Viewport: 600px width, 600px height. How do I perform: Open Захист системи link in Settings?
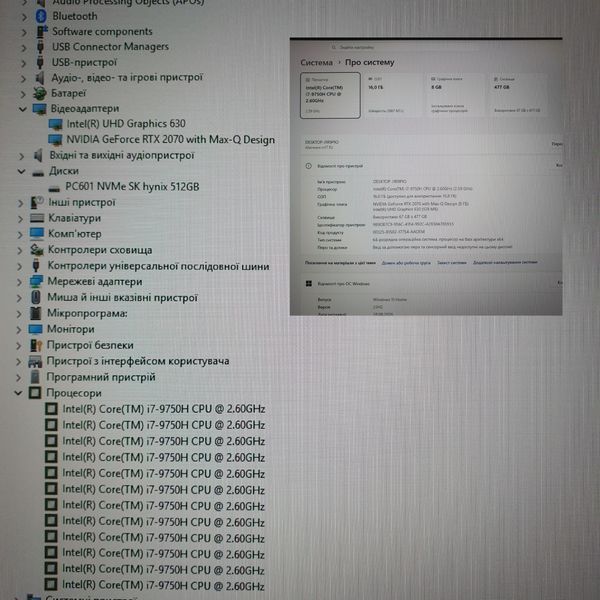tap(452, 263)
